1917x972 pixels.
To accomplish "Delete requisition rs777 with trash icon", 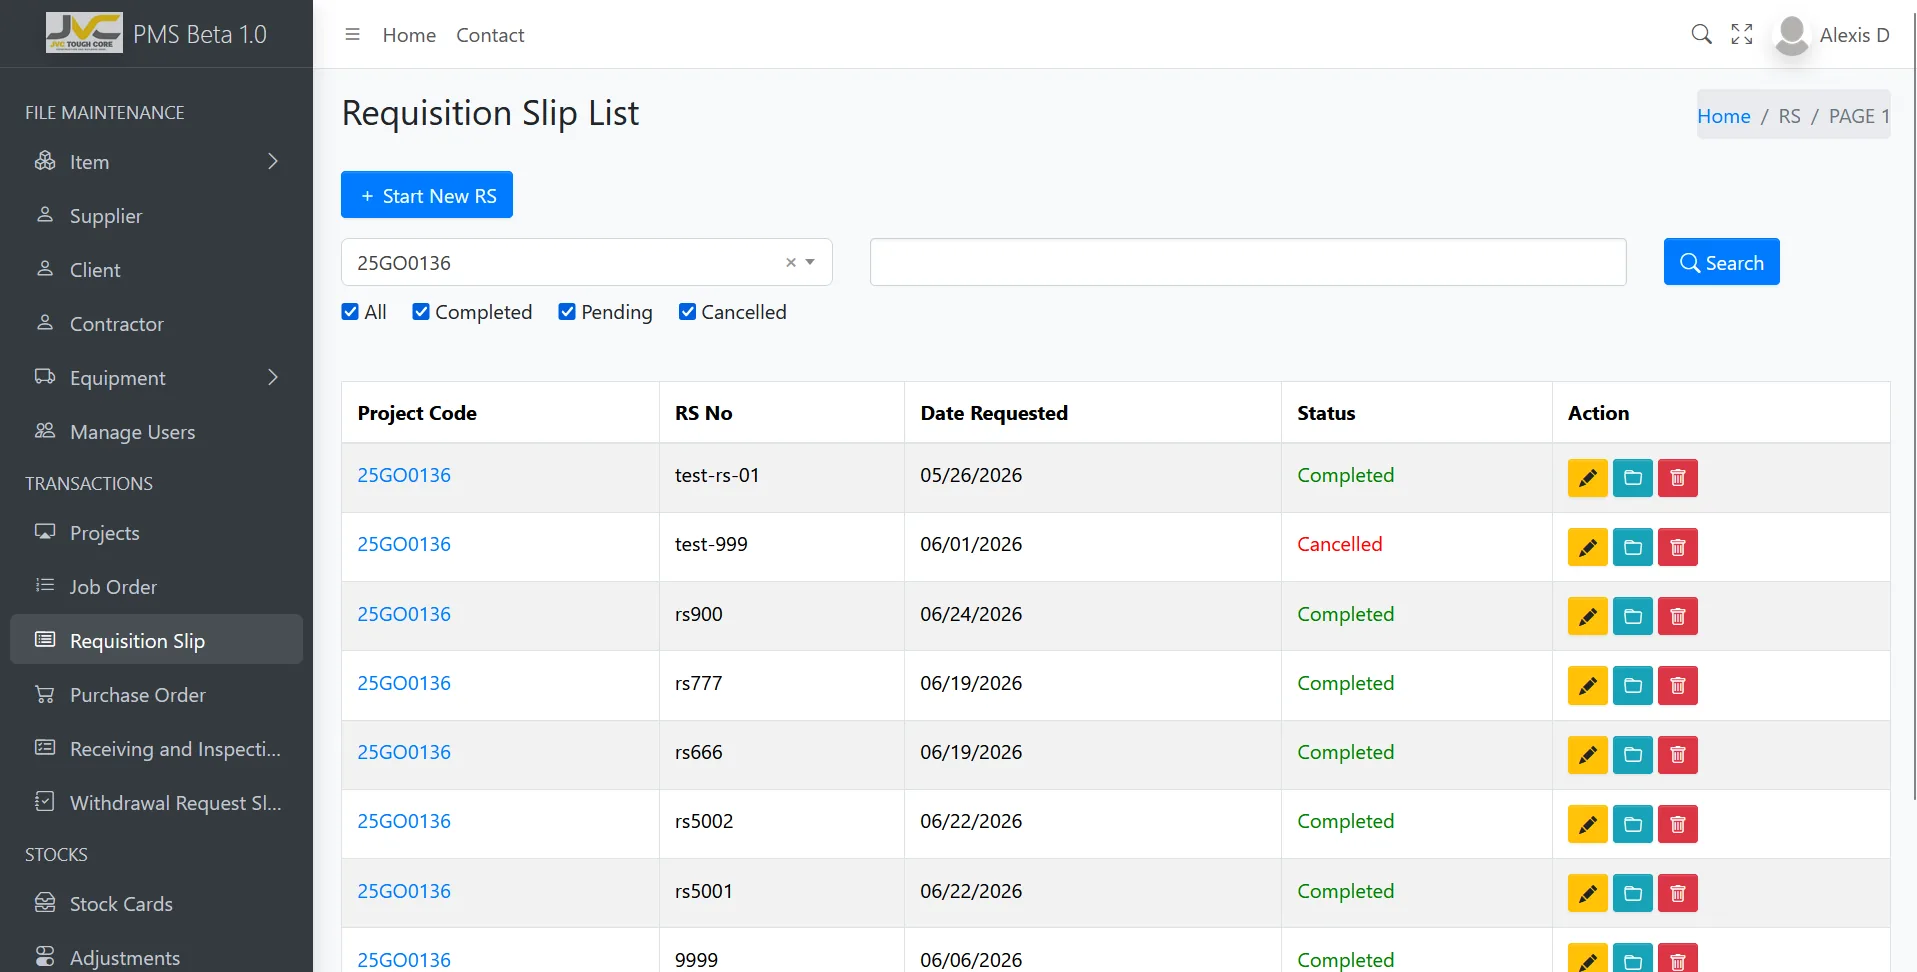I will tap(1678, 686).
